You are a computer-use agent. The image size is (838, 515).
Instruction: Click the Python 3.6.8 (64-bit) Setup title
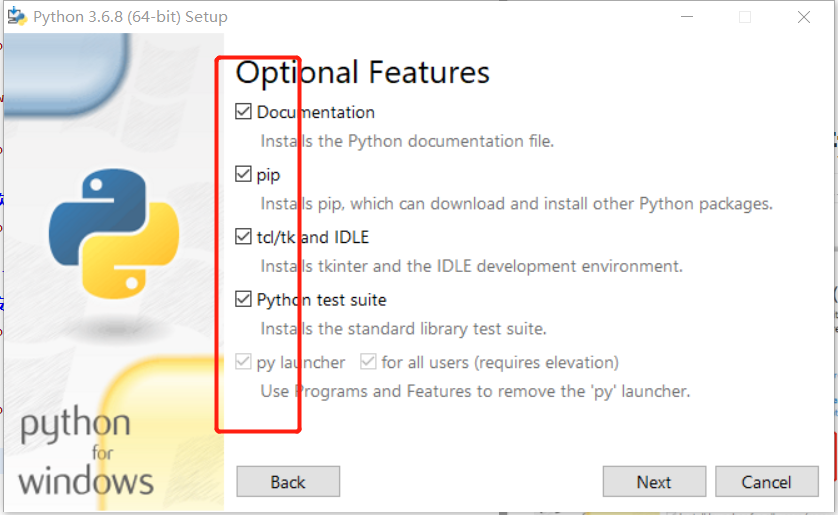pos(130,17)
